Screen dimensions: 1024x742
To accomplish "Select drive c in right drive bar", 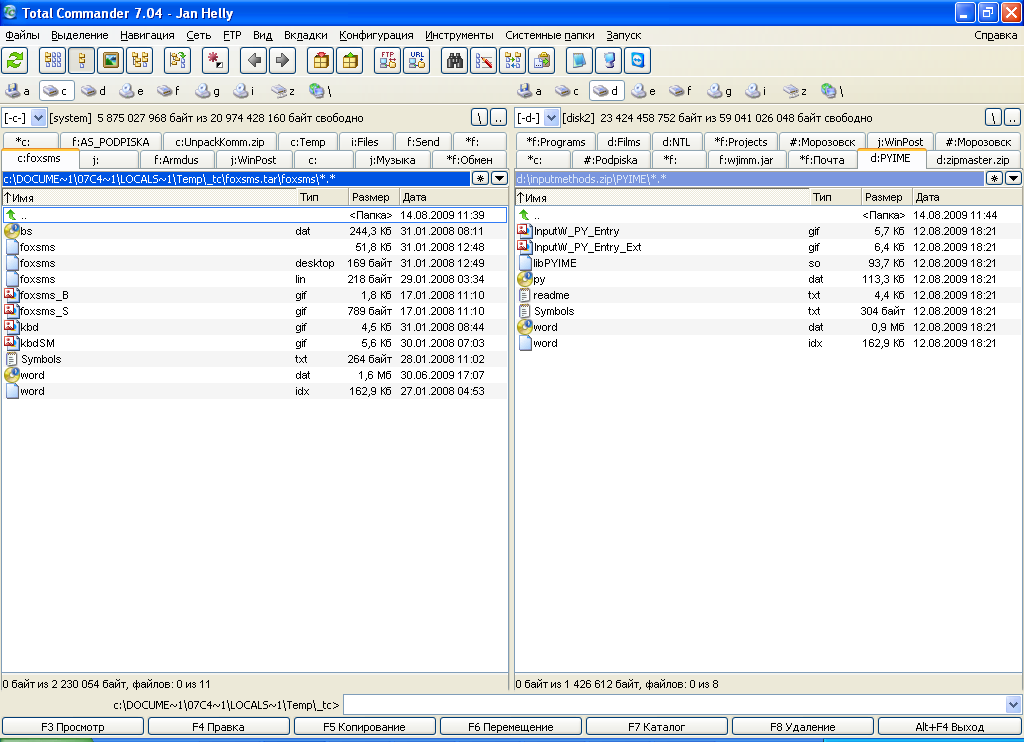I will (x=568, y=91).
